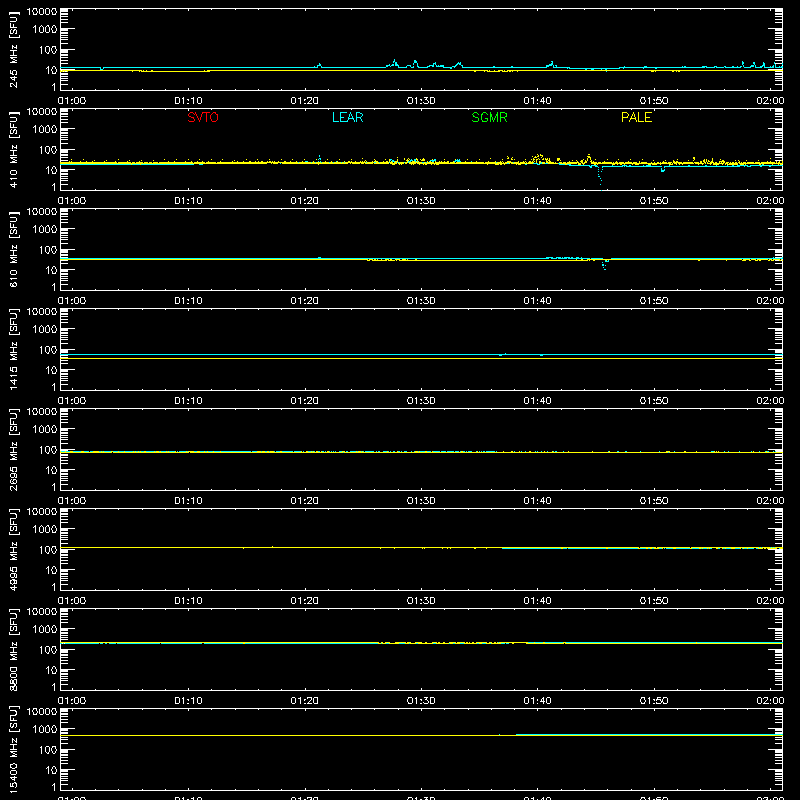Click the cyan dip near 01:45 in 410 MHz plot
Image resolution: width=800 pixels, height=800 pixels.
599,177
